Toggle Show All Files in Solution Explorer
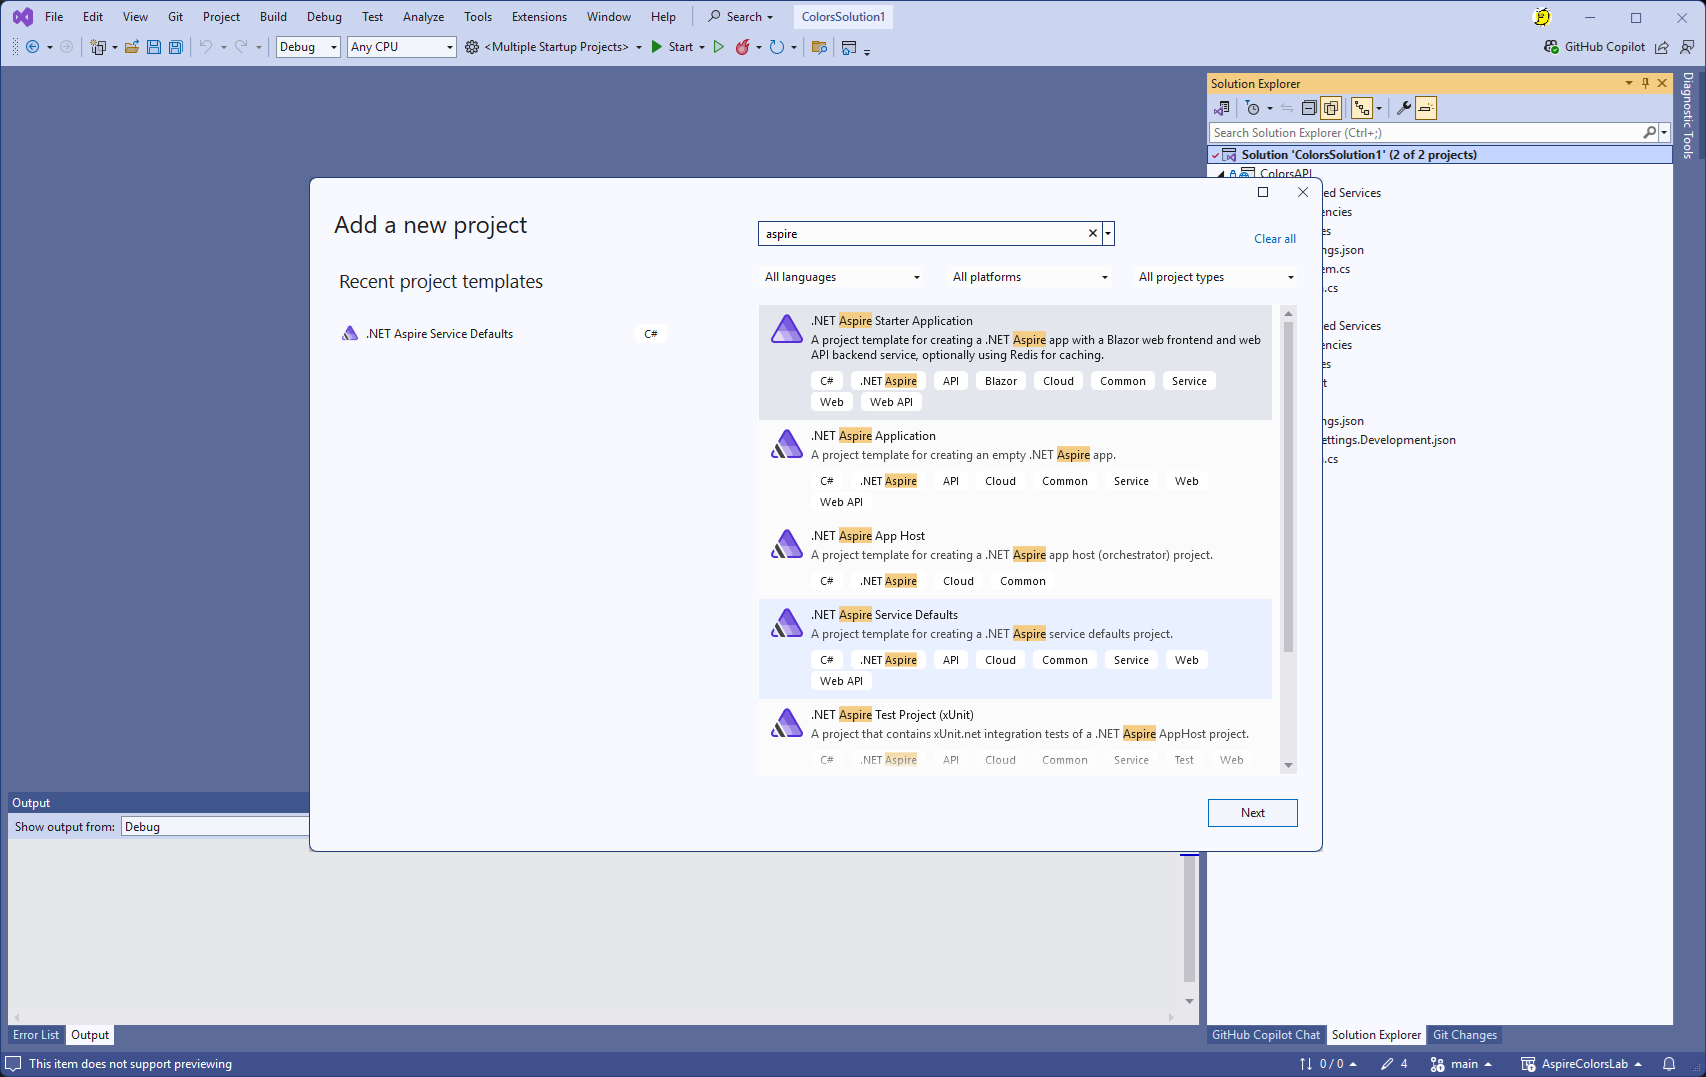The width and height of the screenshot is (1706, 1077). (x=1331, y=108)
